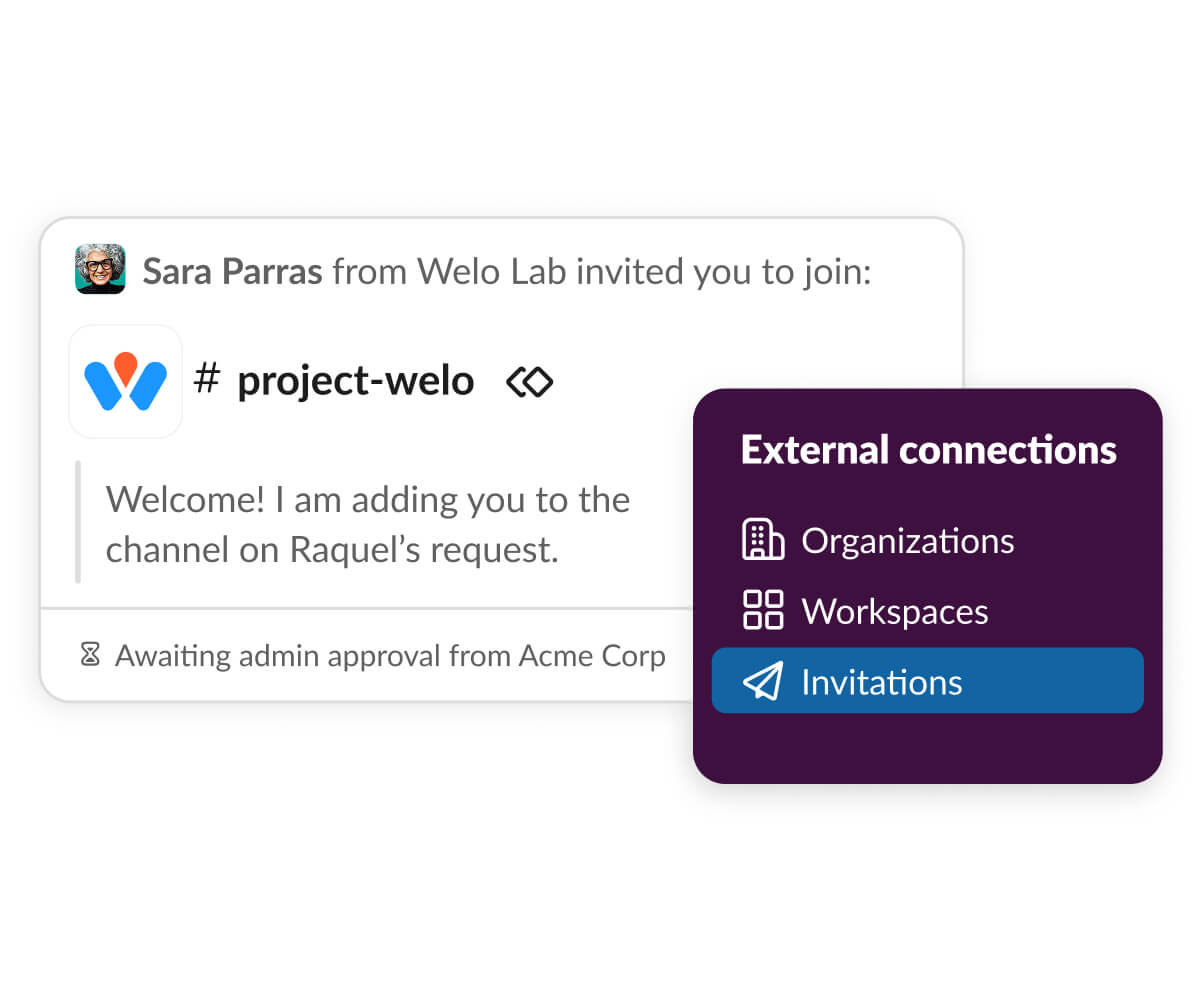Viewport: 1200px width, 1000px height.
Task: Click the shared channel diamond icon
Action: (x=530, y=381)
